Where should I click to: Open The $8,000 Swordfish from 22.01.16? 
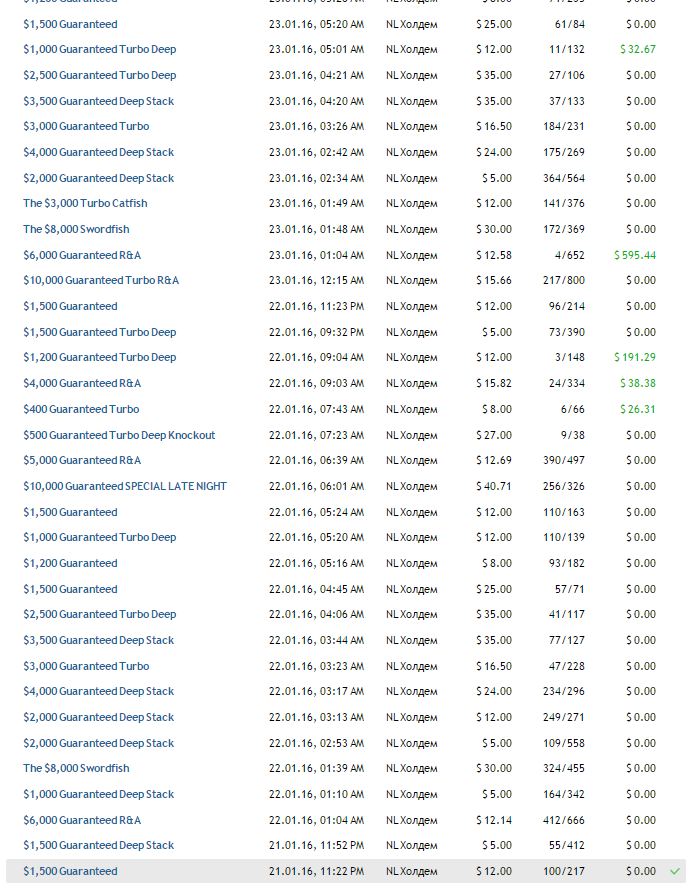[76, 768]
